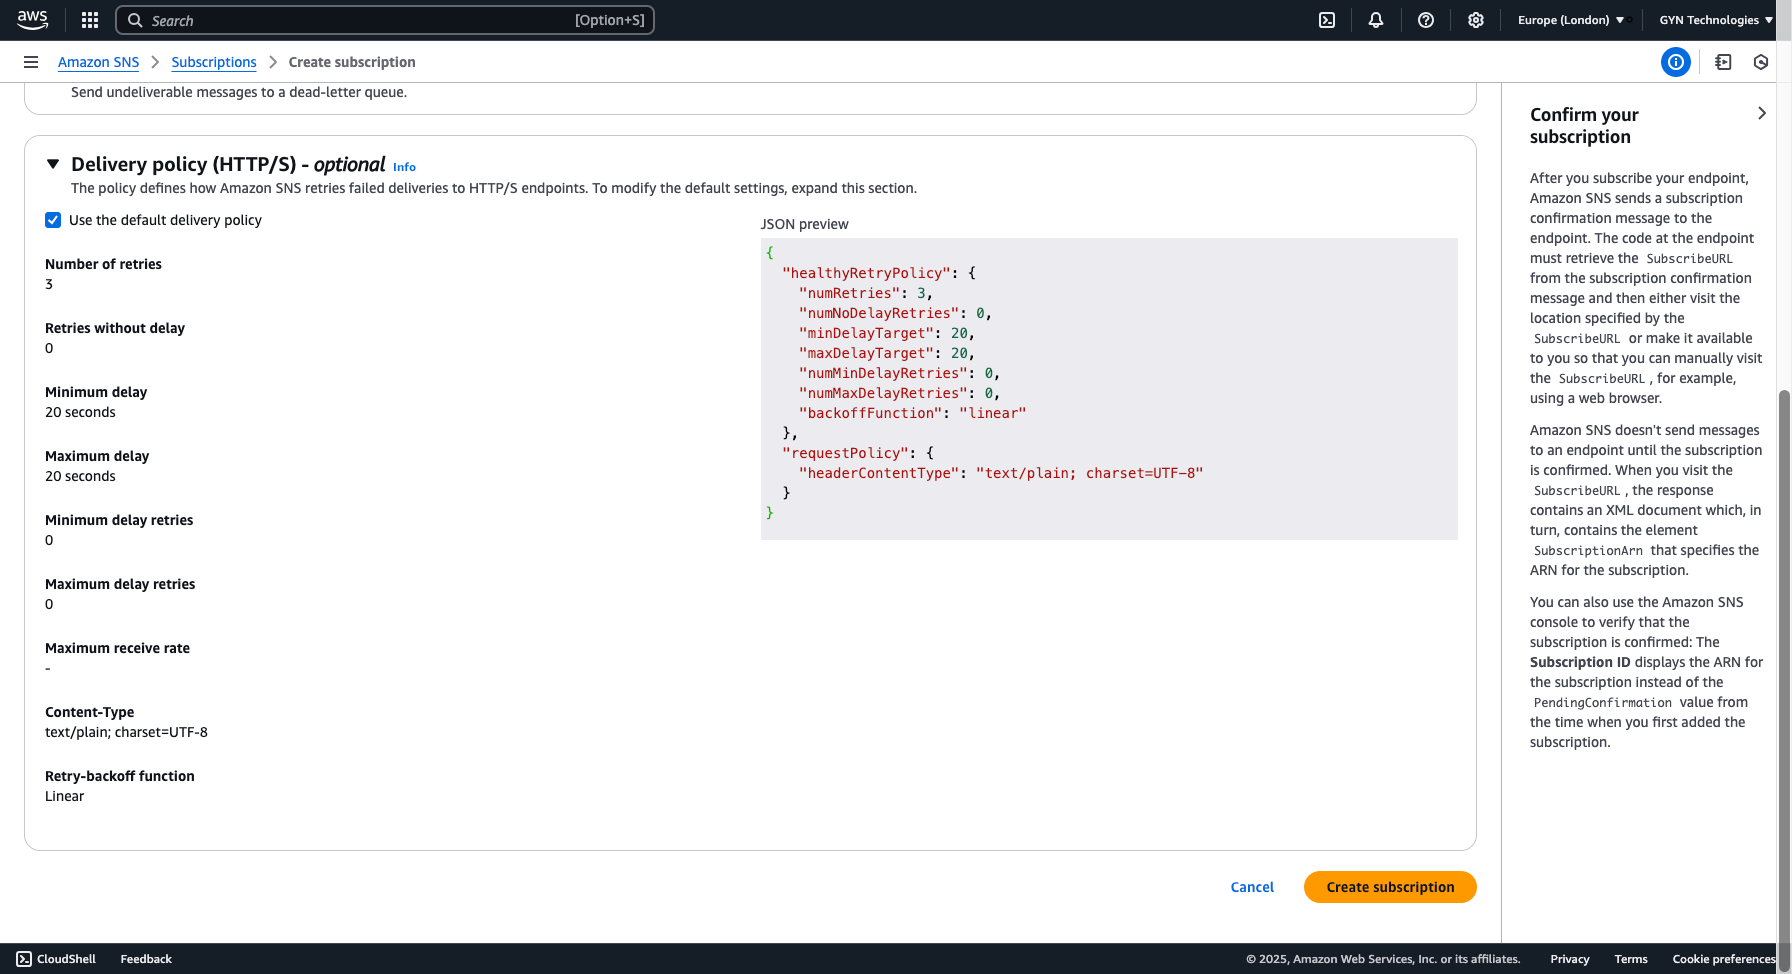Uncheck Use the default delivery policy
1792x974 pixels.
pos(52,220)
